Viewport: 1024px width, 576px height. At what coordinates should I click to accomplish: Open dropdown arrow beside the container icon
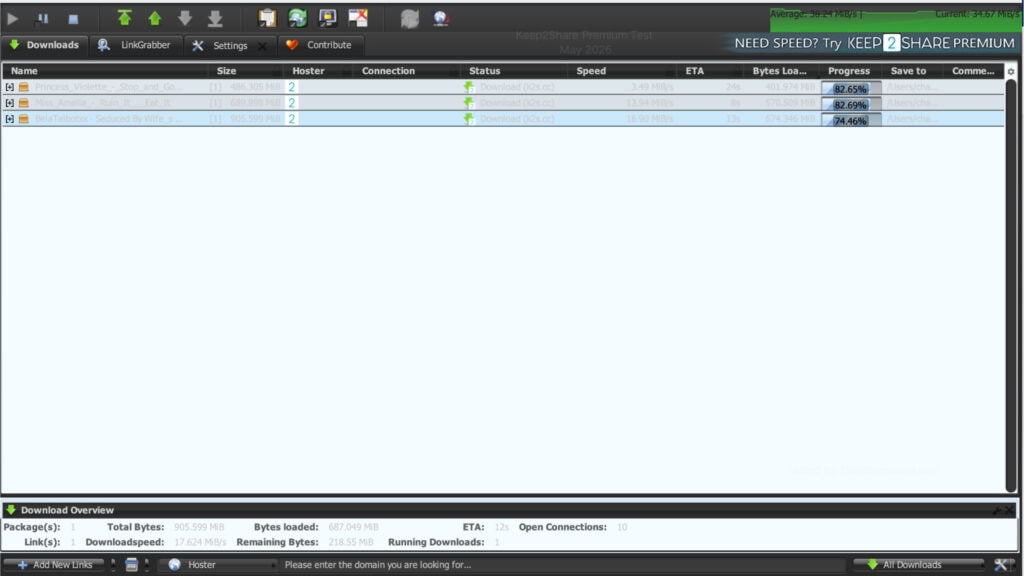pos(146,564)
